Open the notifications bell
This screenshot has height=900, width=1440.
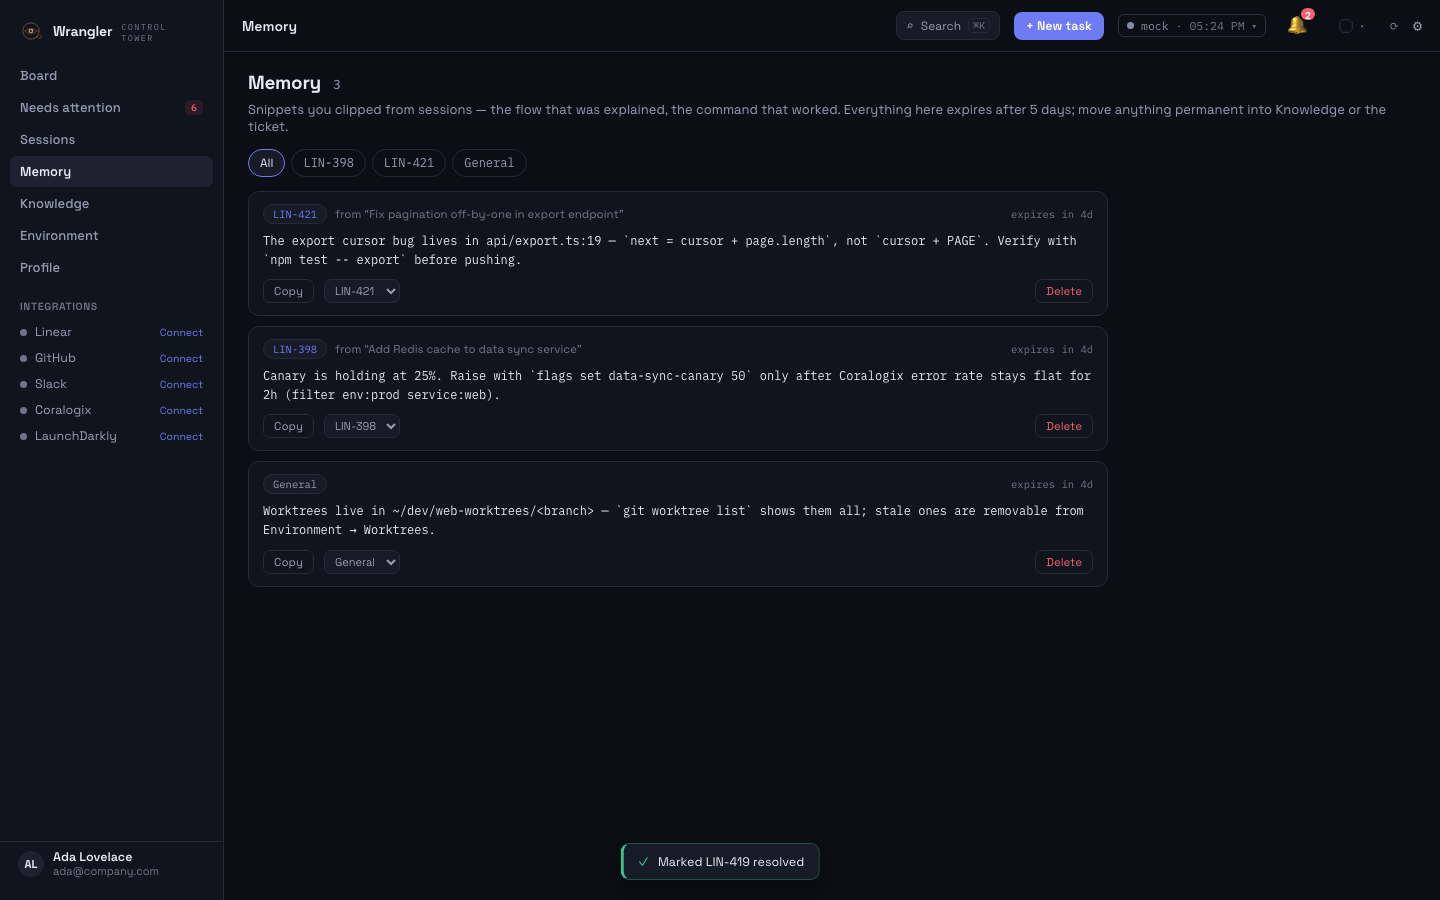[1297, 26]
